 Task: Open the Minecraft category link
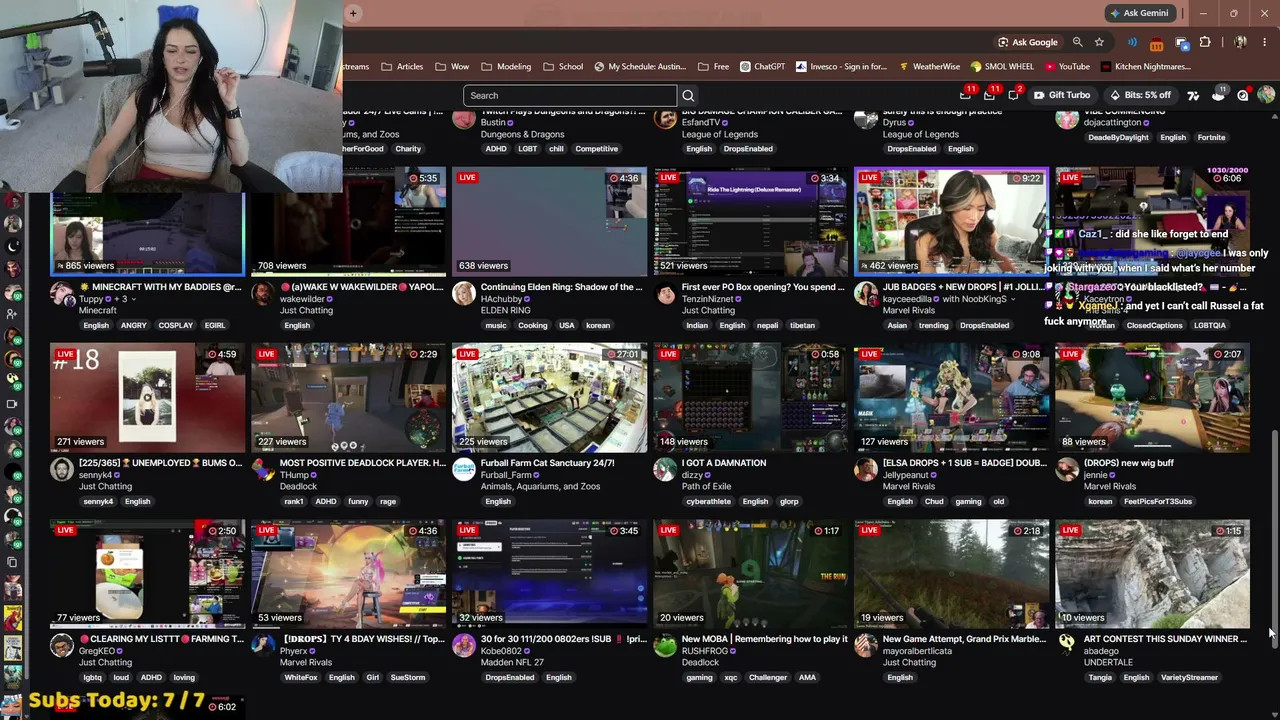pyautogui.click(x=98, y=310)
